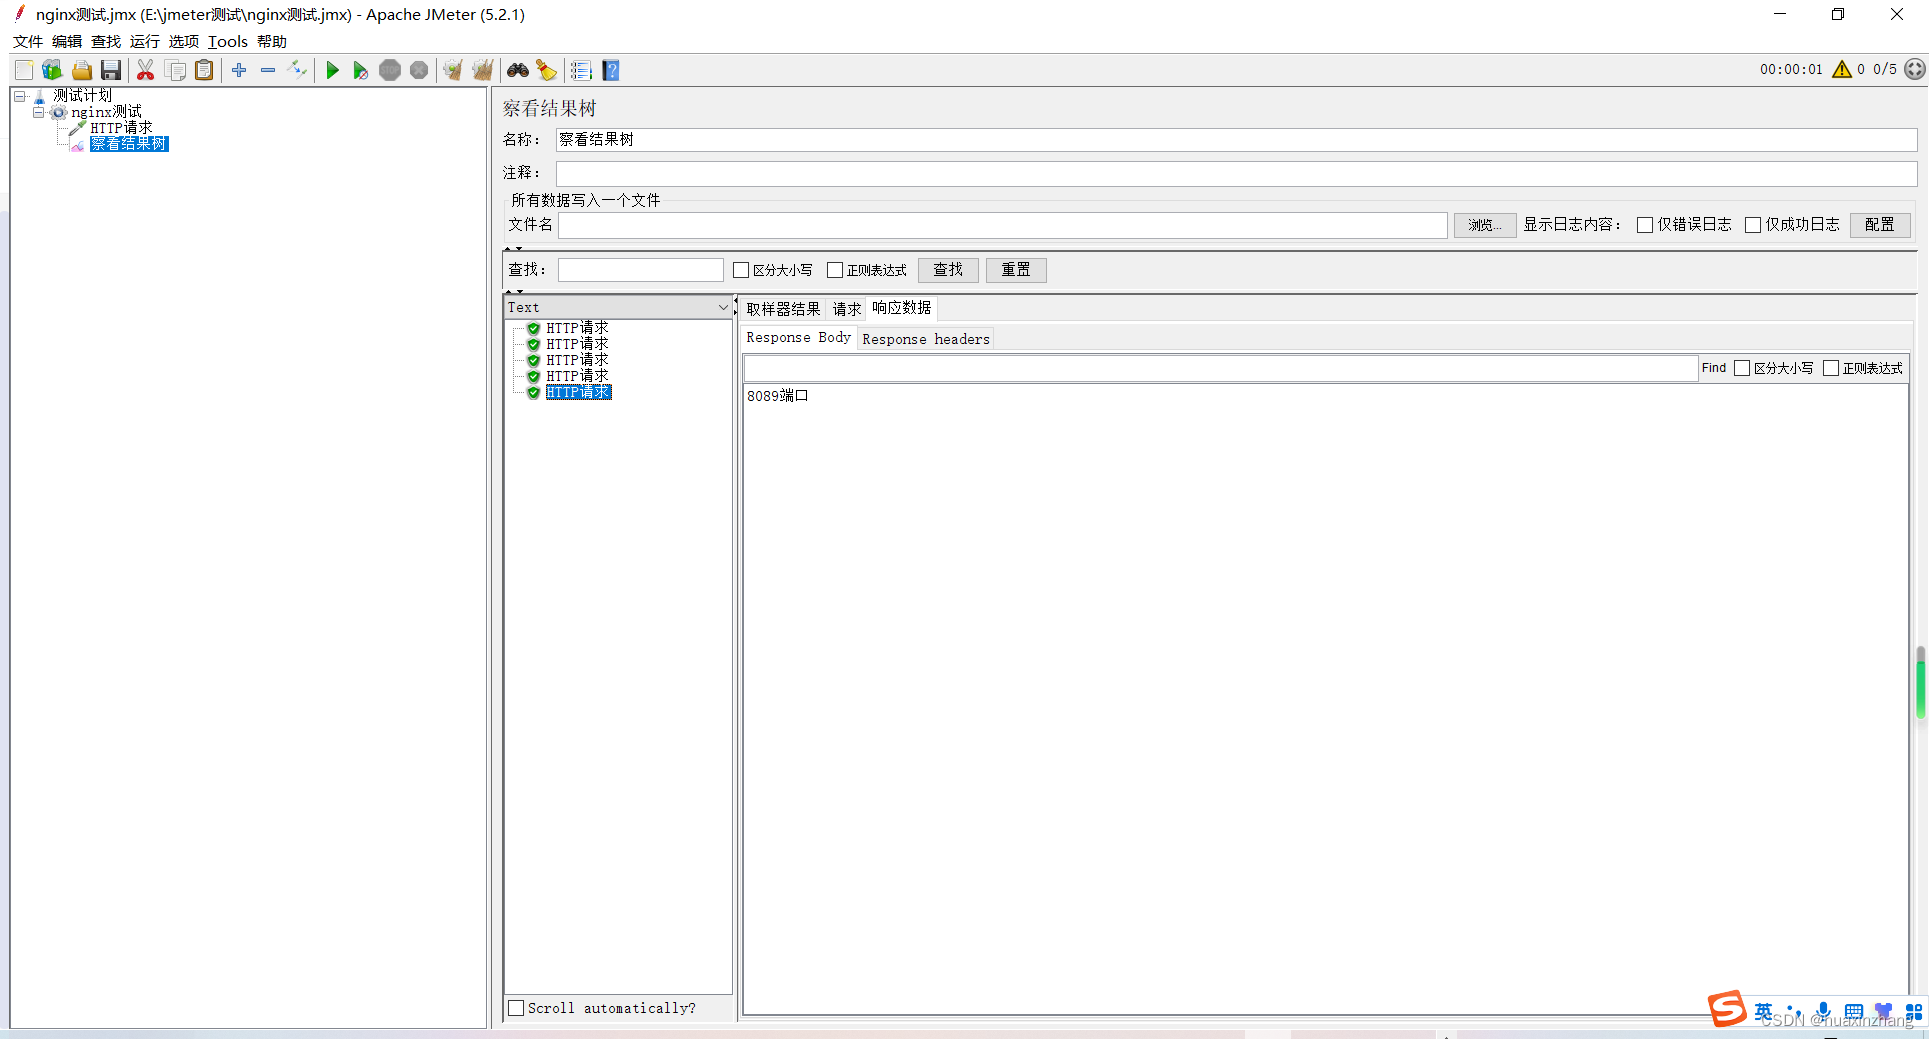Enable Scroll automatically checkbox
Image resolution: width=1929 pixels, height=1039 pixels.
[516, 1008]
